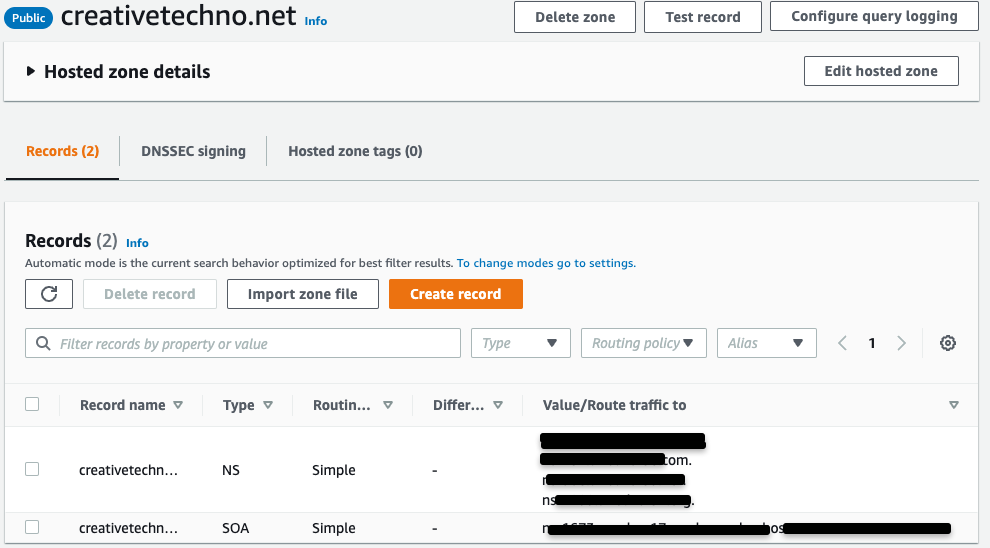Check the NS record row checkbox

click(x=32, y=469)
